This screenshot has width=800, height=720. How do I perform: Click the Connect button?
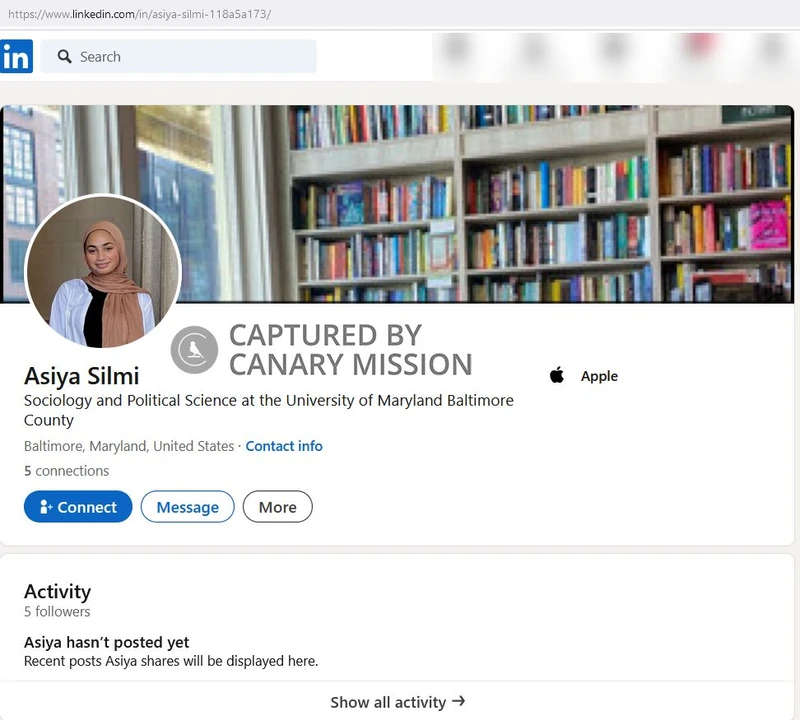78,507
